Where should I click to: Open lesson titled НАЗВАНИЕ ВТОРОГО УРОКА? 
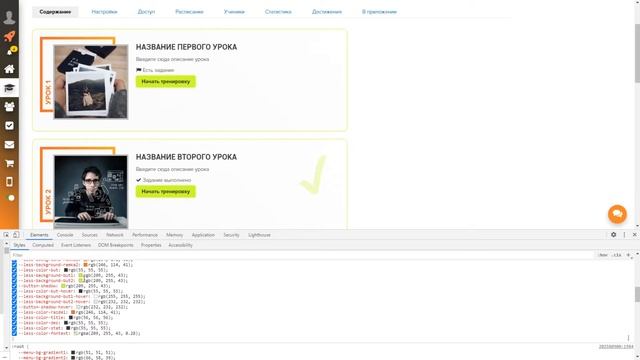tap(186, 157)
